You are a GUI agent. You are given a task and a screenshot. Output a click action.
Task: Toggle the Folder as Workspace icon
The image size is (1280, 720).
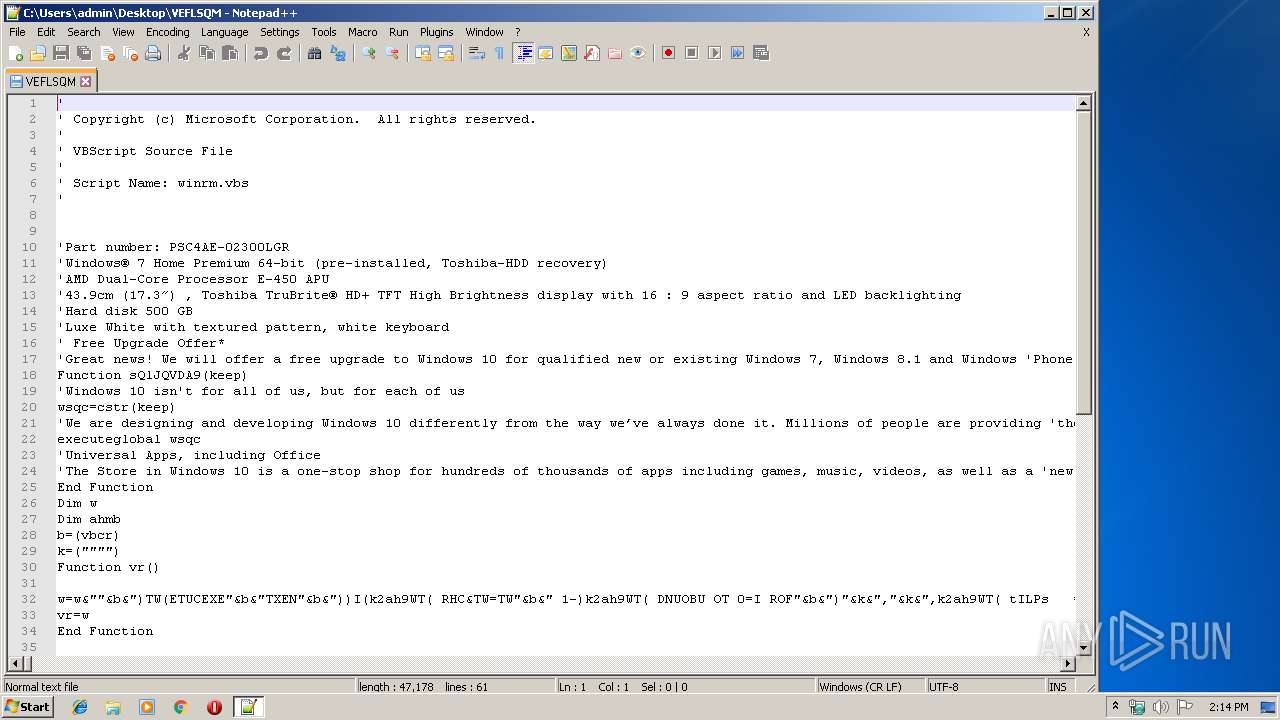[615, 53]
